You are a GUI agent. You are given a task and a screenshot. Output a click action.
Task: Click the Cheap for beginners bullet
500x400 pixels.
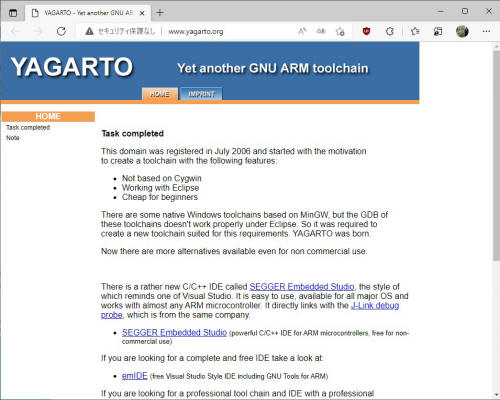[x=160, y=197]
